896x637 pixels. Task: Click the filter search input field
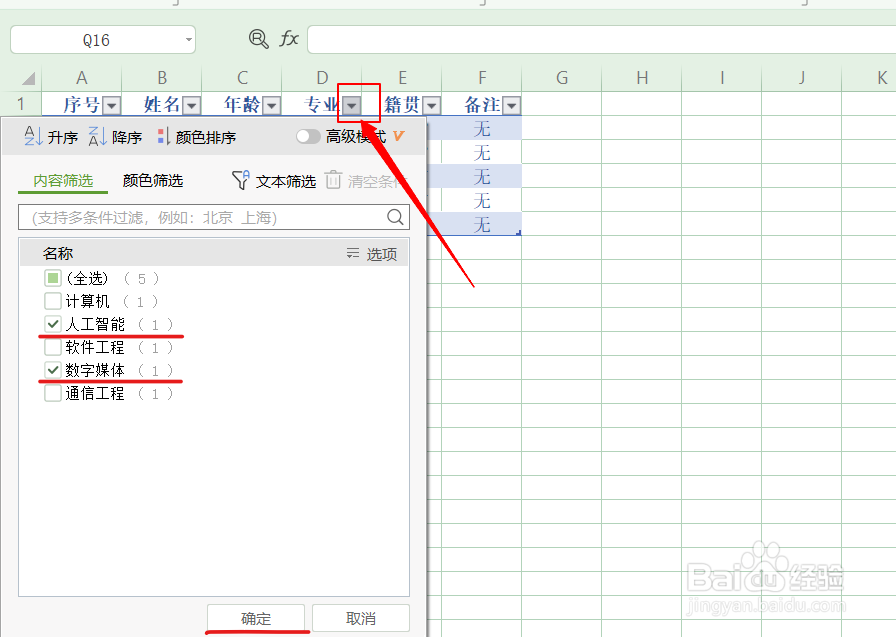pos(214,217)
